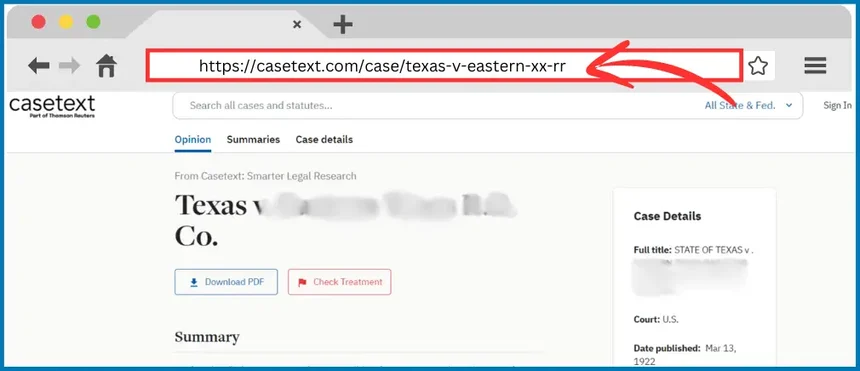Go forward with the browser forward arrow

point(69,66)
